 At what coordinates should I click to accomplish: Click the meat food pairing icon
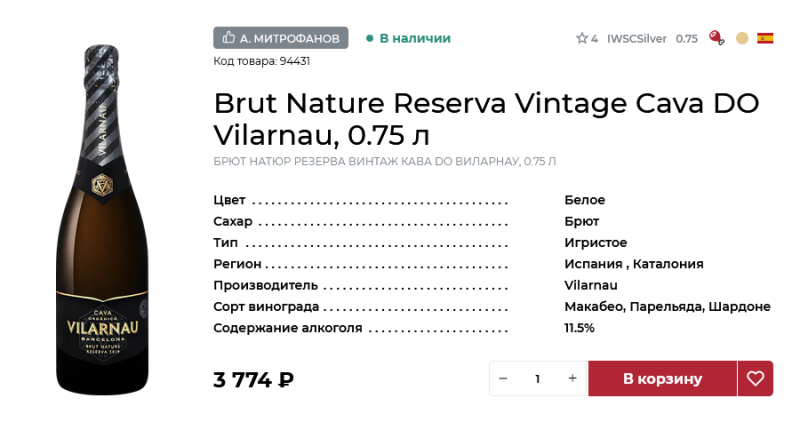click(716, 38)
